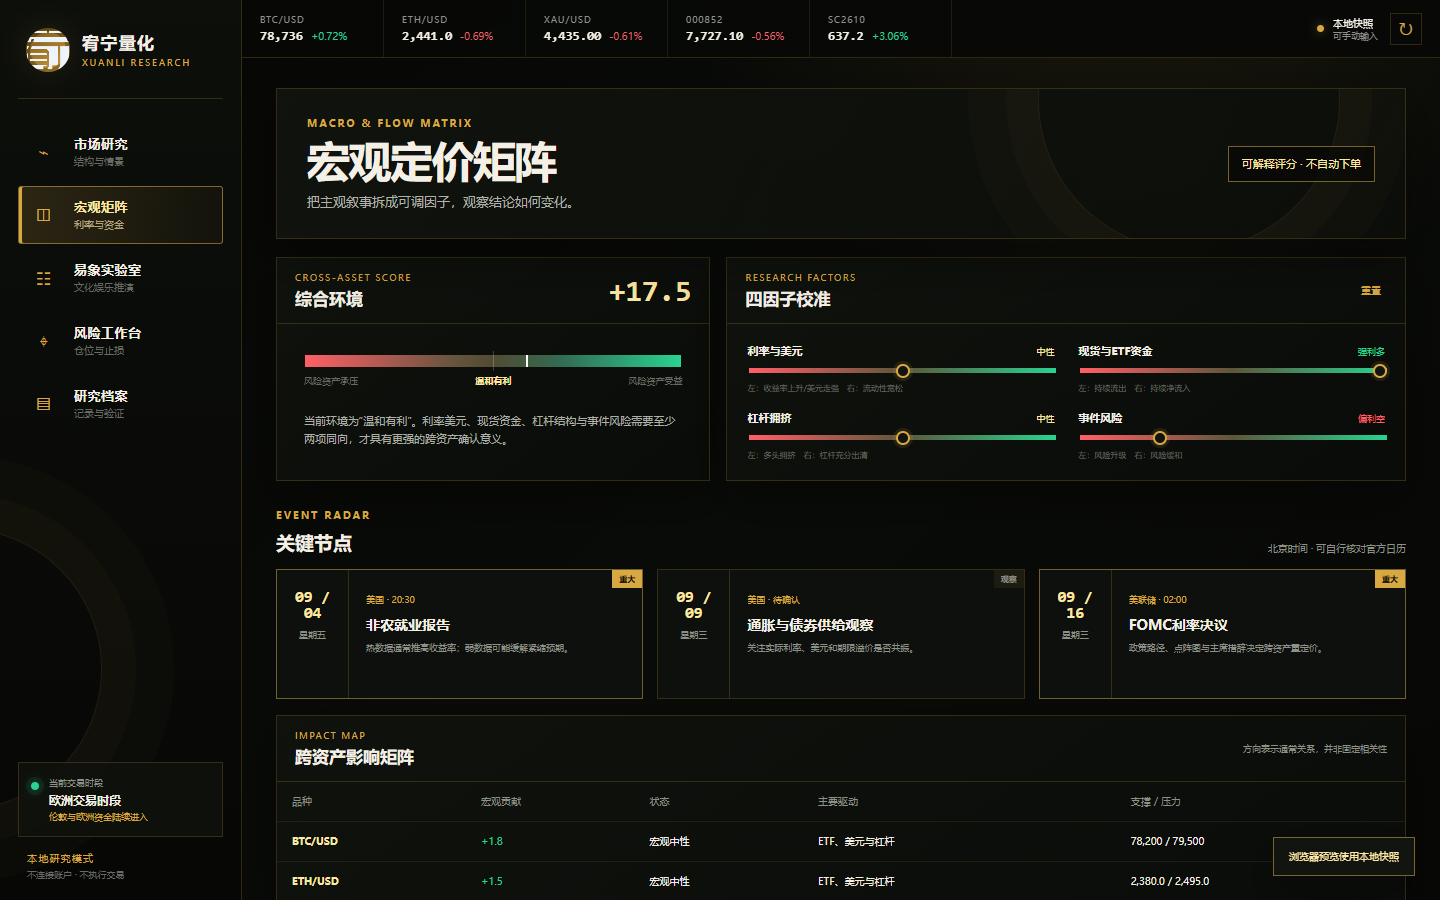Screen dimensions: 1440x900
Task: Adjust the 现货与ETF资金 slider handle
Action: point(1380,371)
